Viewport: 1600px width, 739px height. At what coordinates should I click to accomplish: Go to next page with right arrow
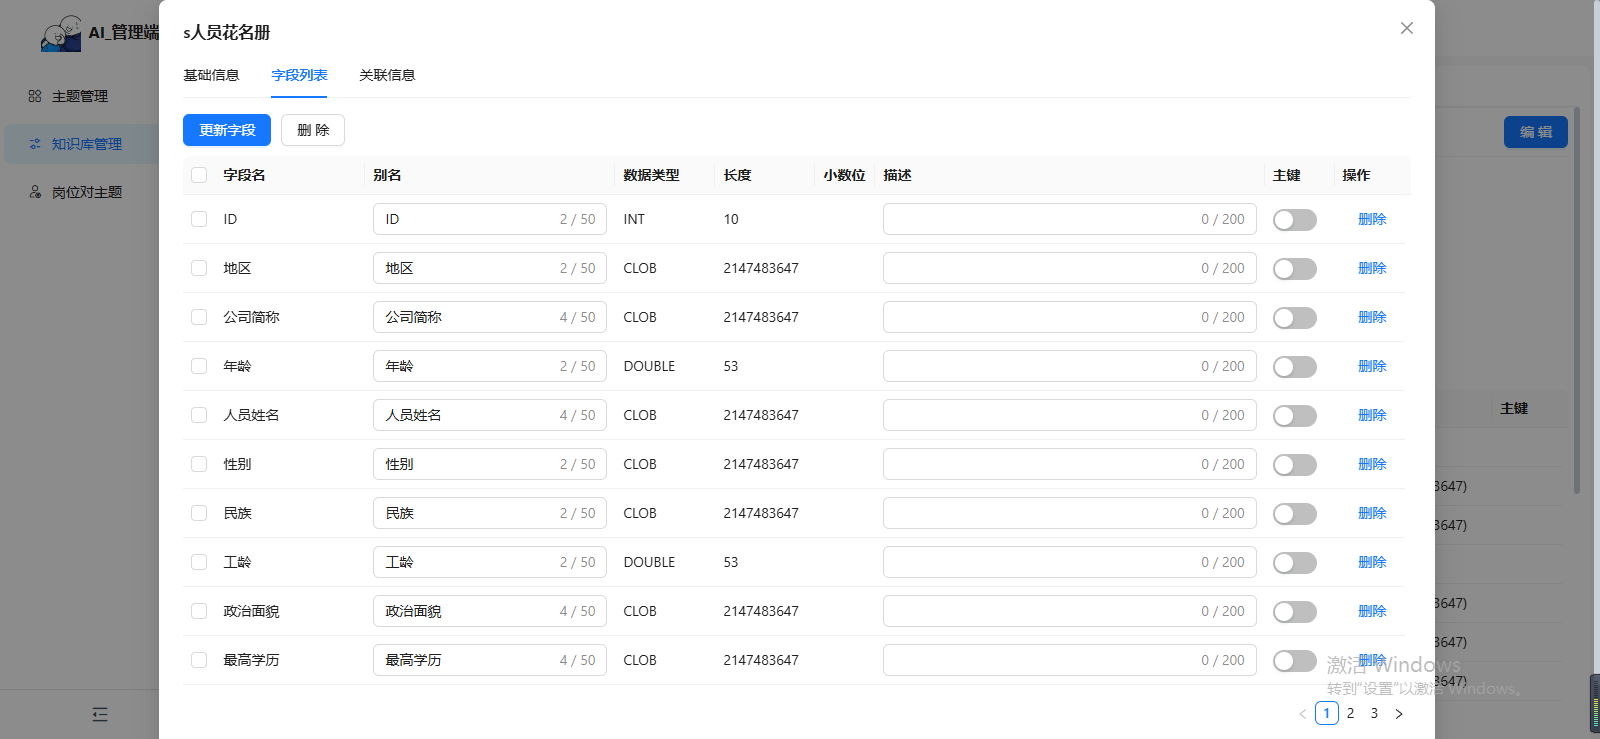click(1398, 713)
